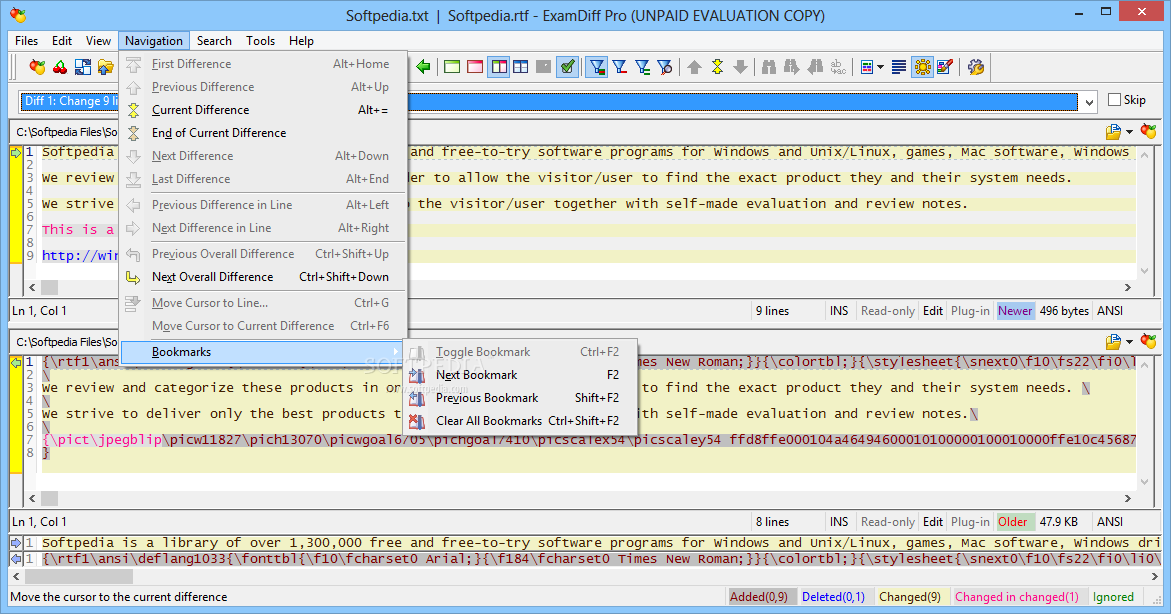Select Previous Bookmark in the submenu
Viewport: 1171px width, 614px height.
click(x=520, y=398)
